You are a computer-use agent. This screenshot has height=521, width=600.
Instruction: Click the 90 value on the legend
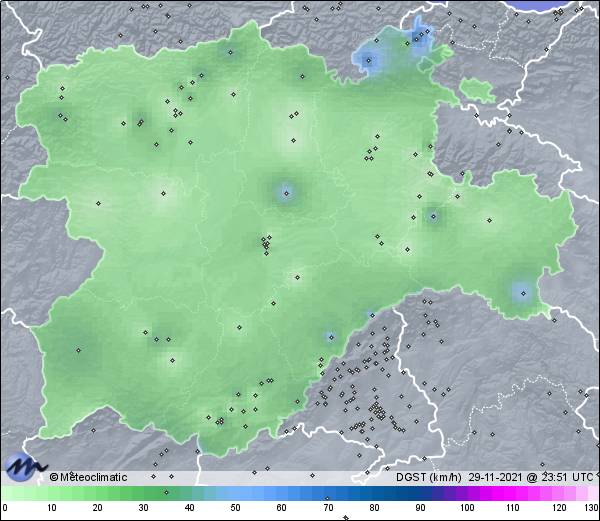(x=420, y=508)
